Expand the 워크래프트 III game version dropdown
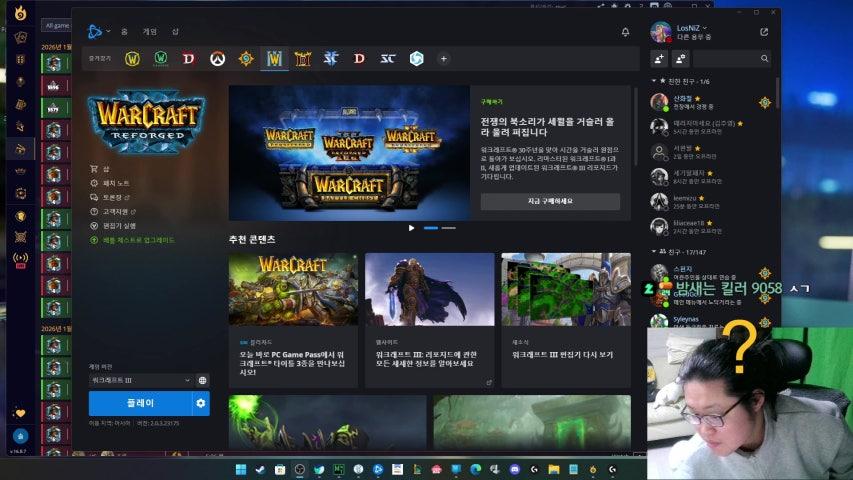 pyautogui.click(x=140, y=380)
